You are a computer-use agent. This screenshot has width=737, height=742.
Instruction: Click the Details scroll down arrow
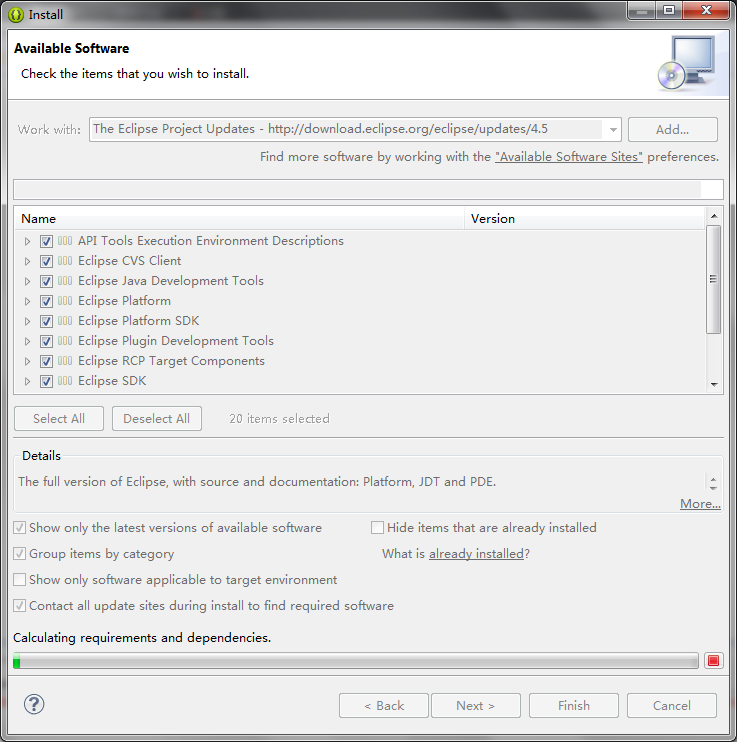713,487
